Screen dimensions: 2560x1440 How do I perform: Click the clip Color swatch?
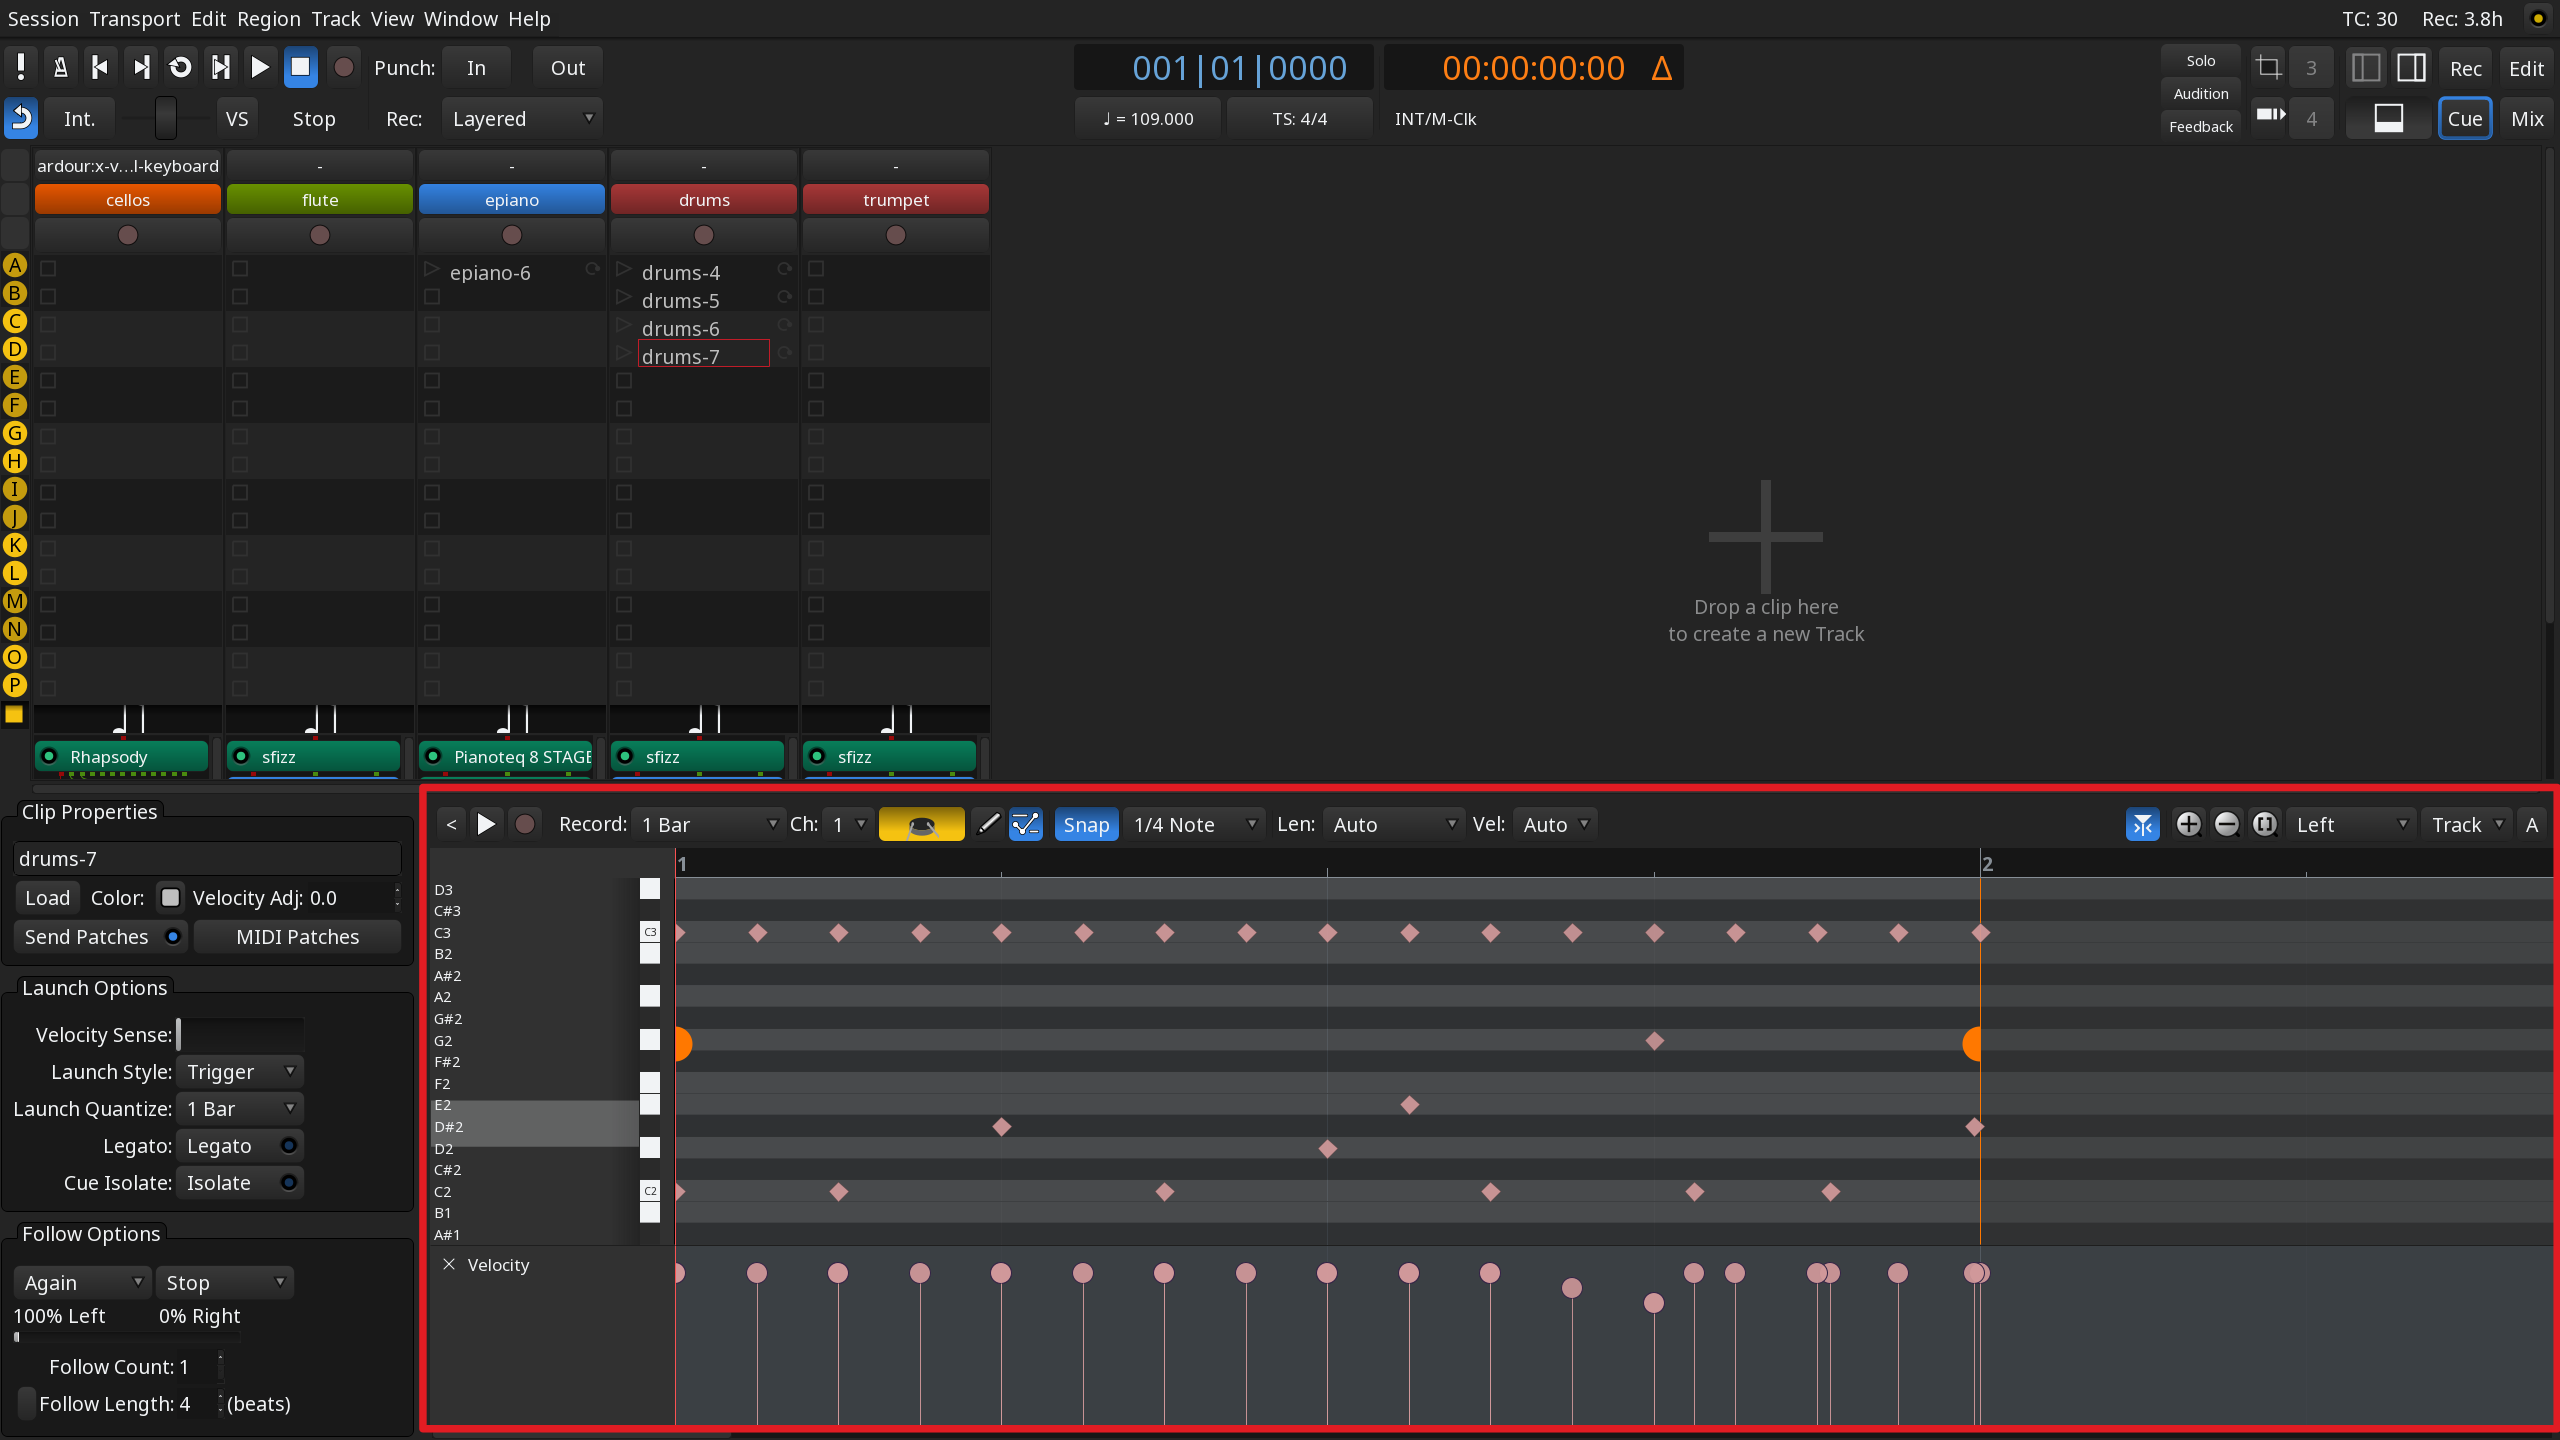click(170, 897)
